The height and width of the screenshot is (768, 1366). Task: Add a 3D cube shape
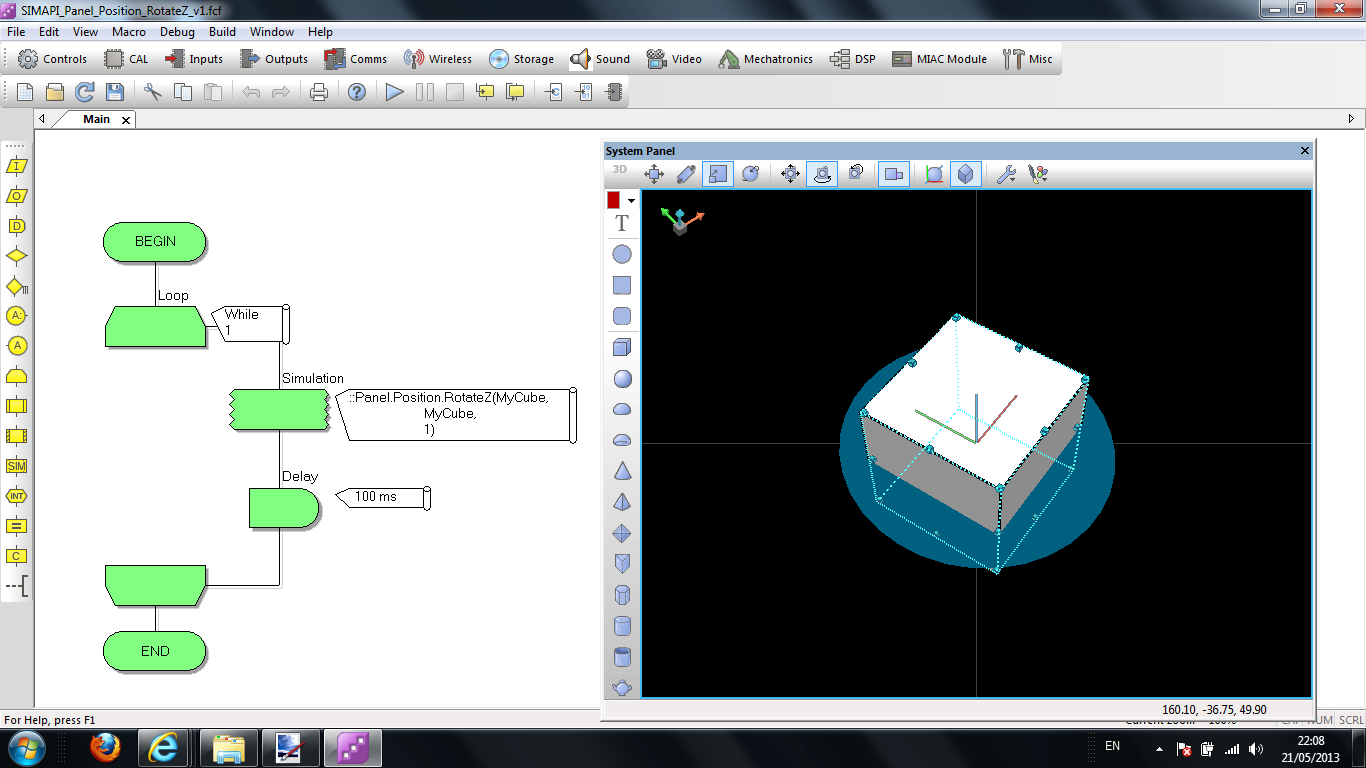coord(622,347)
